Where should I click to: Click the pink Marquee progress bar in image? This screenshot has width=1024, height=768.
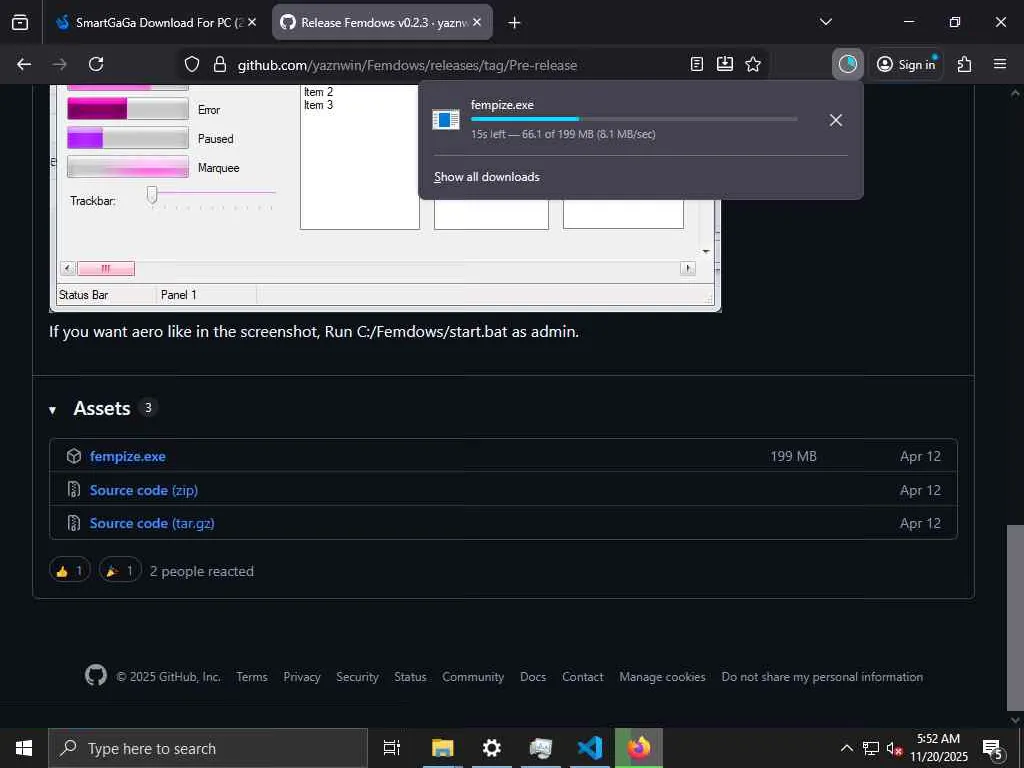tap(128, 167)
